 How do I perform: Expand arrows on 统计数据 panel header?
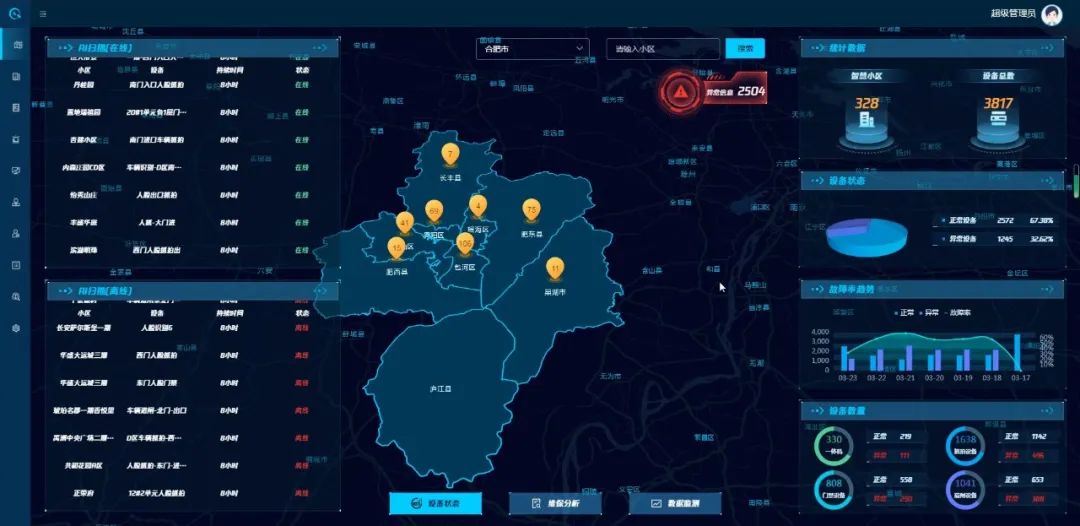tap(1046, 48)
